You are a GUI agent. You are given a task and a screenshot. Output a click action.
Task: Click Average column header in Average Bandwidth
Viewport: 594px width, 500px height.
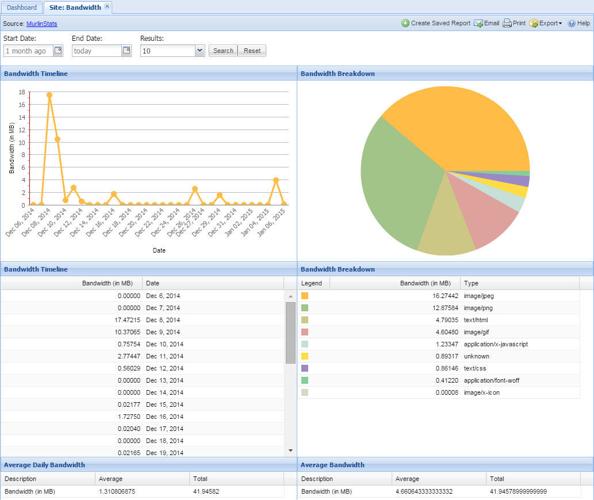pyautogui.click(x=439, y=479)
